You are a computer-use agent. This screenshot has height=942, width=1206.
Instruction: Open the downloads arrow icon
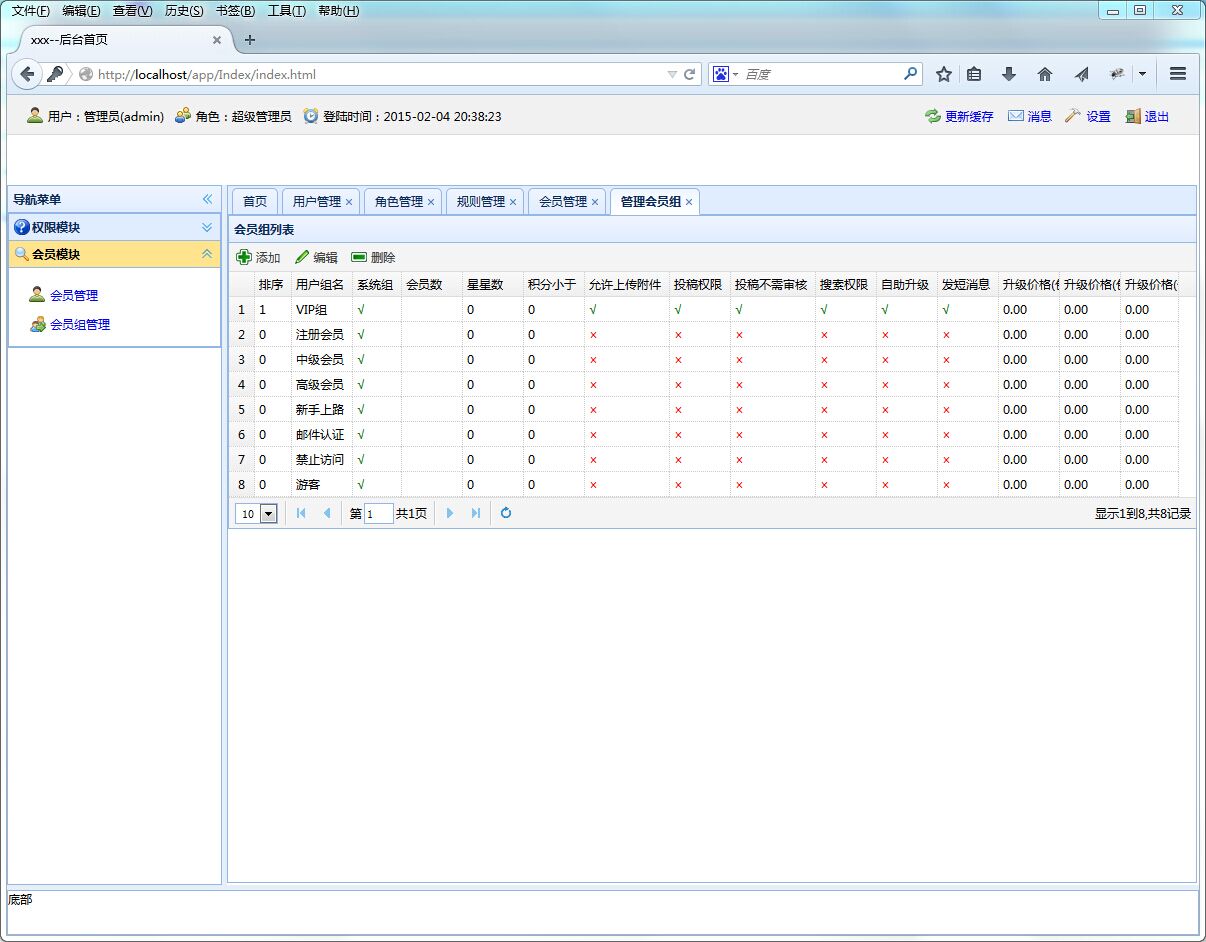pos(1009,74)
